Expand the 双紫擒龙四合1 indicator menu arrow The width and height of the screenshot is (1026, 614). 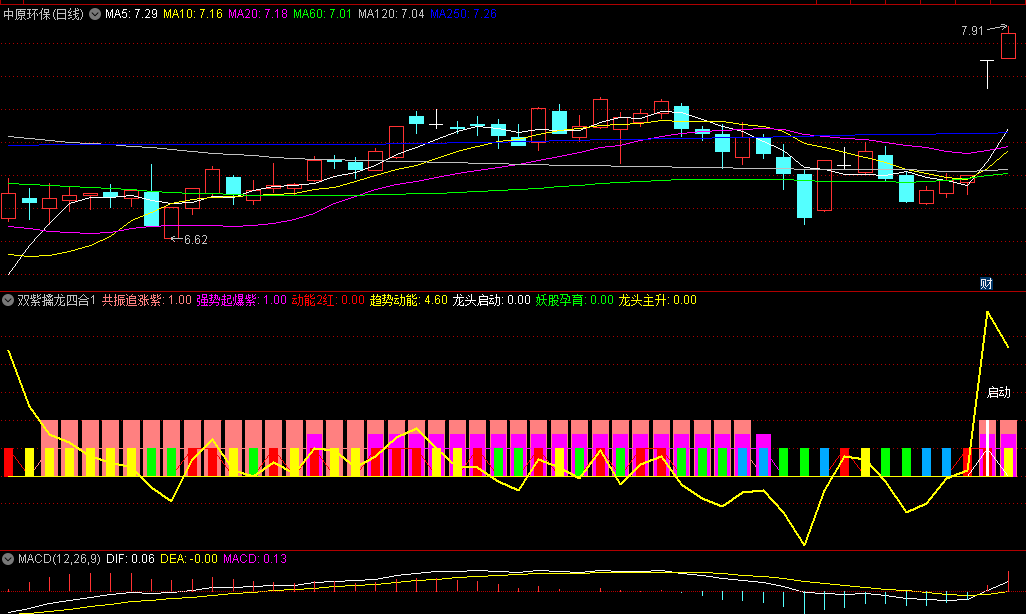[x=8, y=300]
